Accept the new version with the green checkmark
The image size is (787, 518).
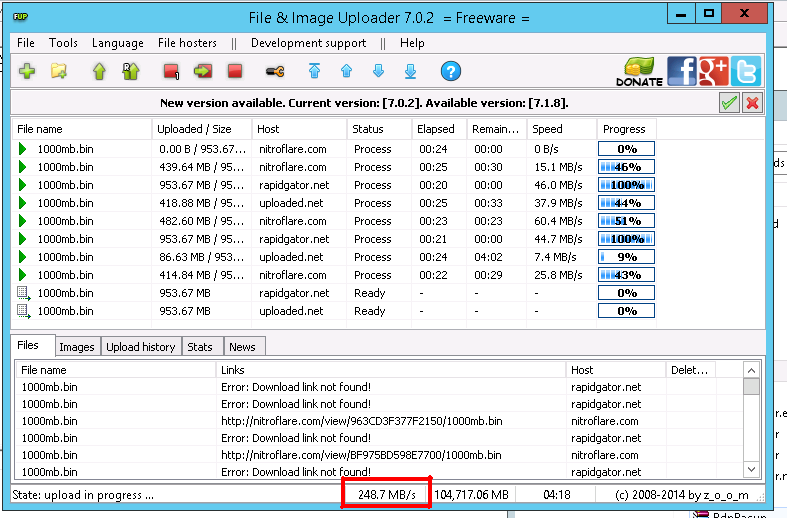pyautogui.click(x=729, y=103)
